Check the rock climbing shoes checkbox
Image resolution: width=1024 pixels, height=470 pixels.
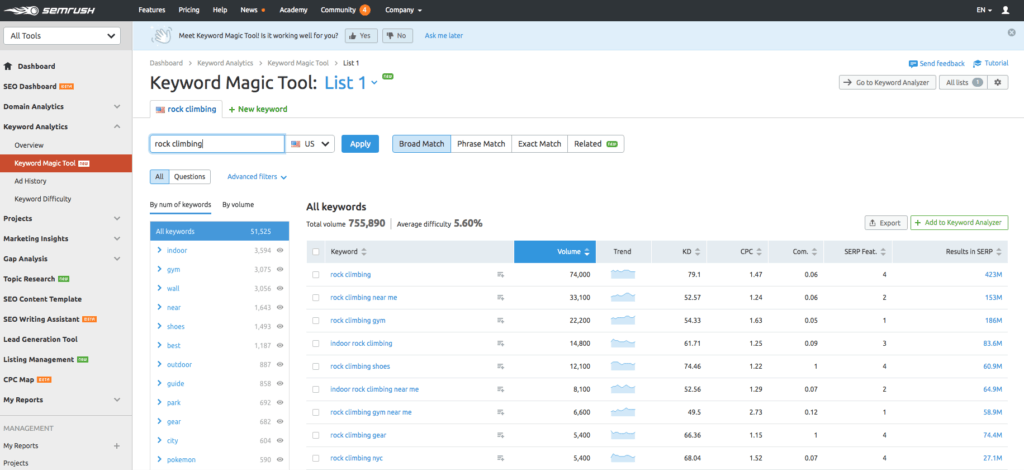tap(316, 367)
